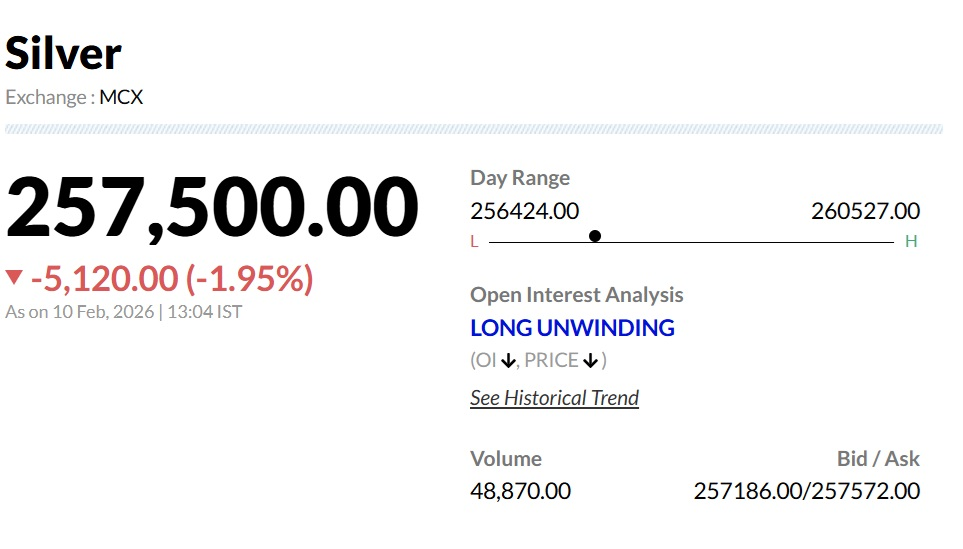
Task: Click the striped divider bar below Exchange
Action: click(474, 129)
